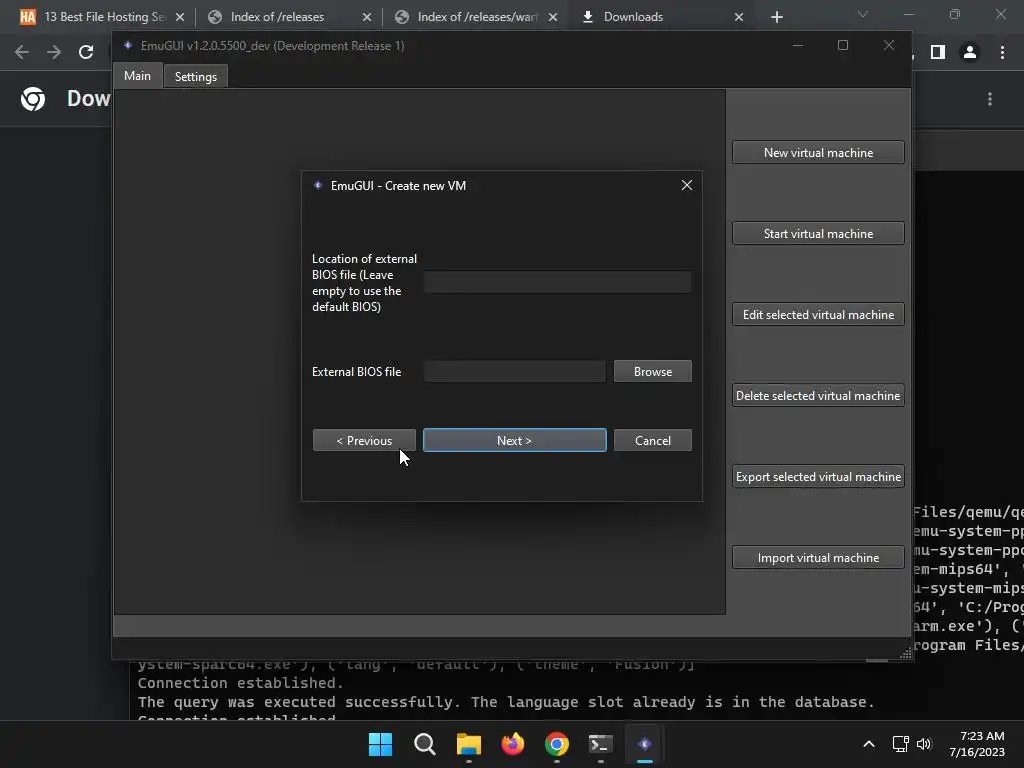This screenshot has height=768, width=1024.
Task: Close the Index of /releases tab
Action: tap(366, 17)
